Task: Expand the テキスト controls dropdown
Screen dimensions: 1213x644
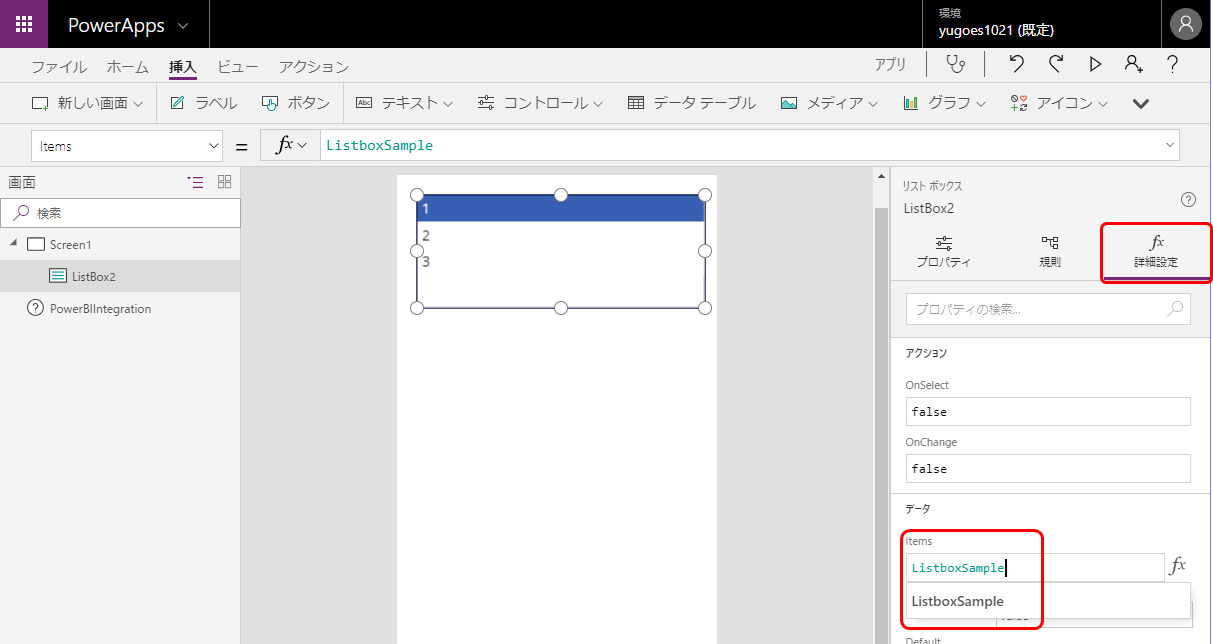Action: pyautogui.click(x=404, y=102)
